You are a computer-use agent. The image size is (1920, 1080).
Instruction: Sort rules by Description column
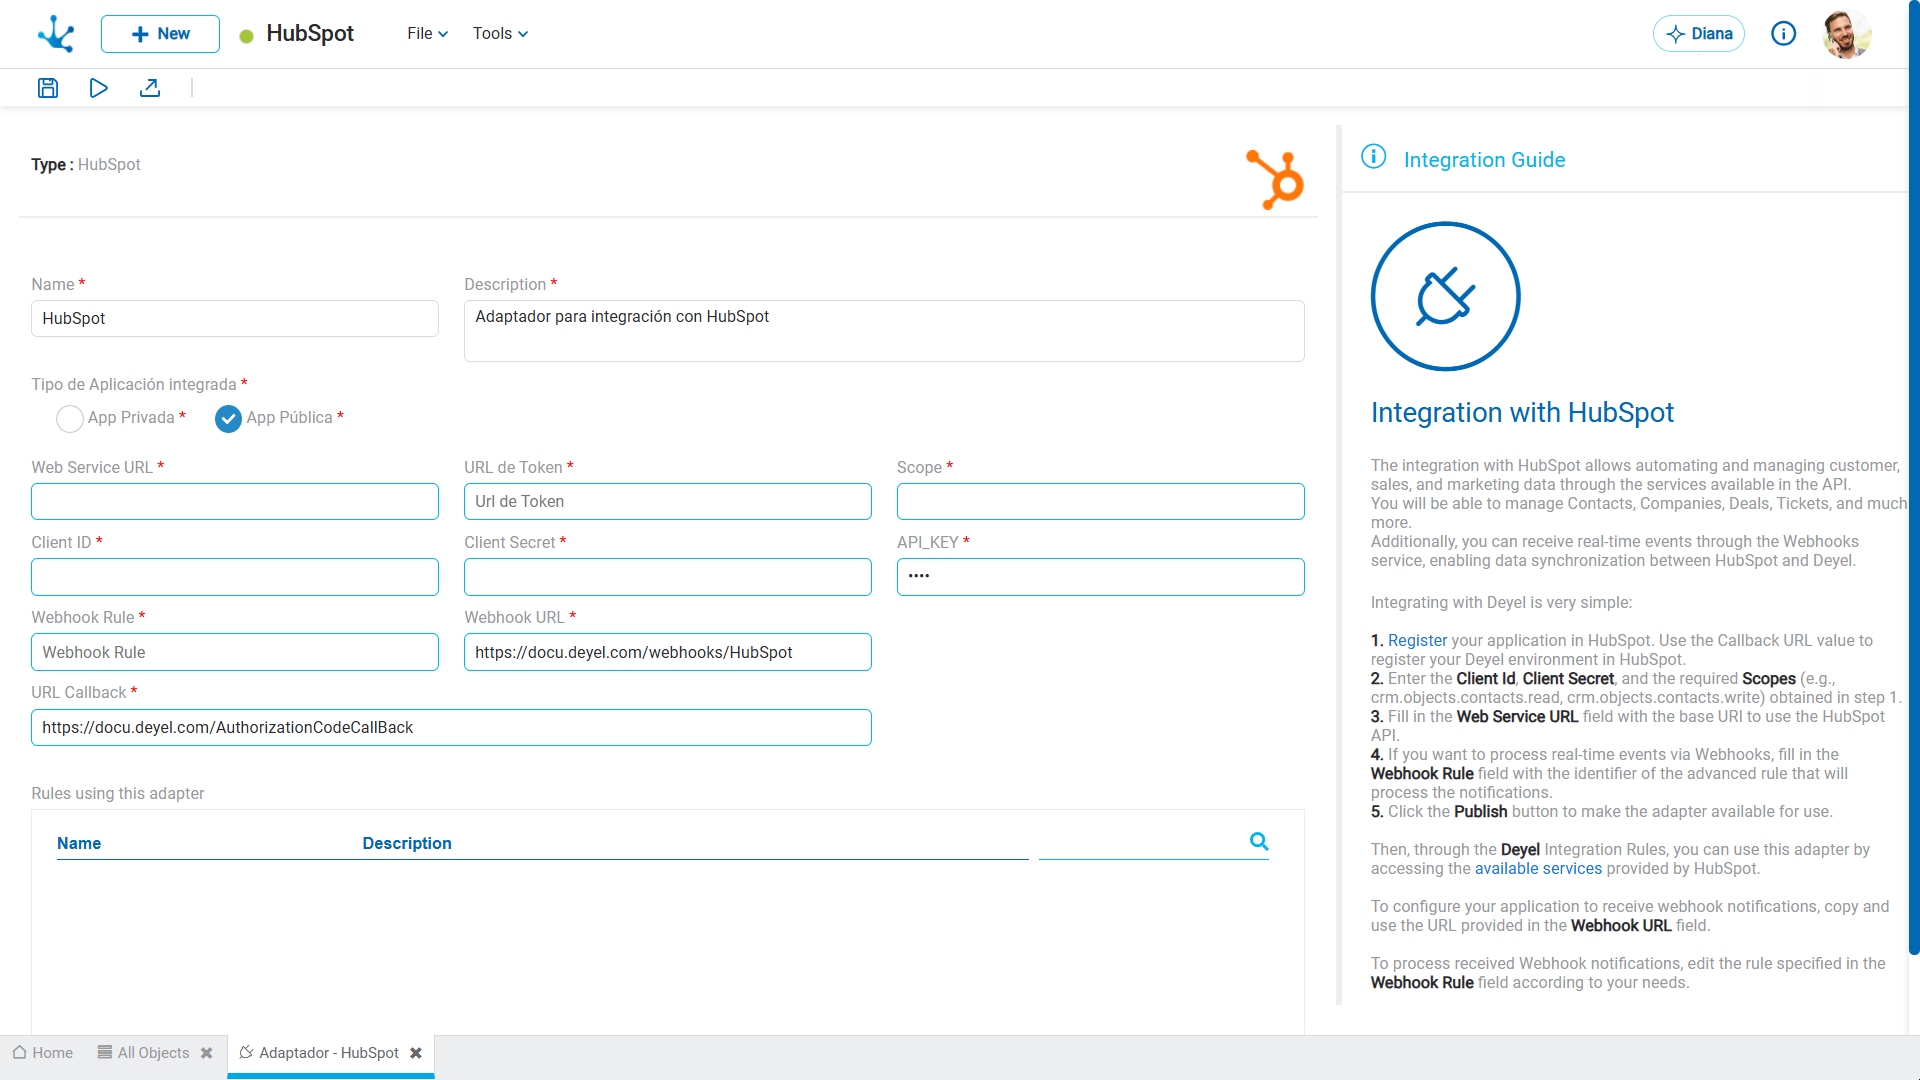tap(407, 843)
